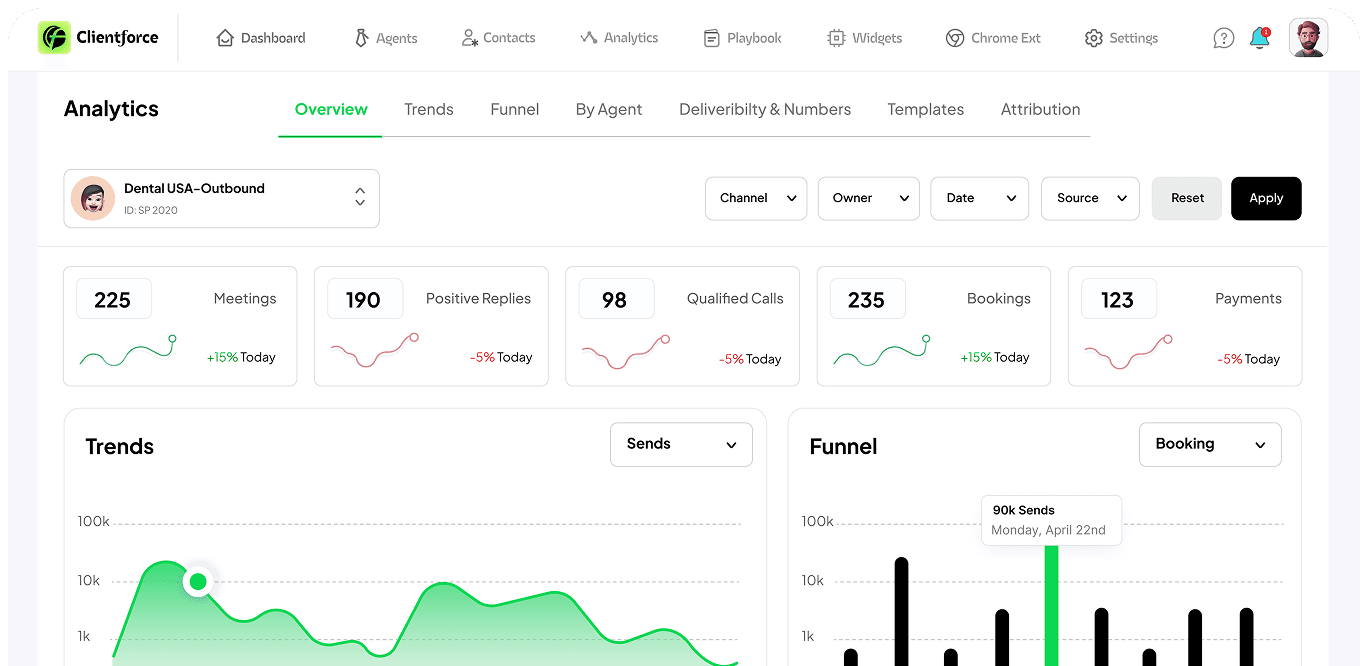Open Contacts via its person icon
The width and height of the screenshot is (1368, 666).
click(x=469, y=38)
